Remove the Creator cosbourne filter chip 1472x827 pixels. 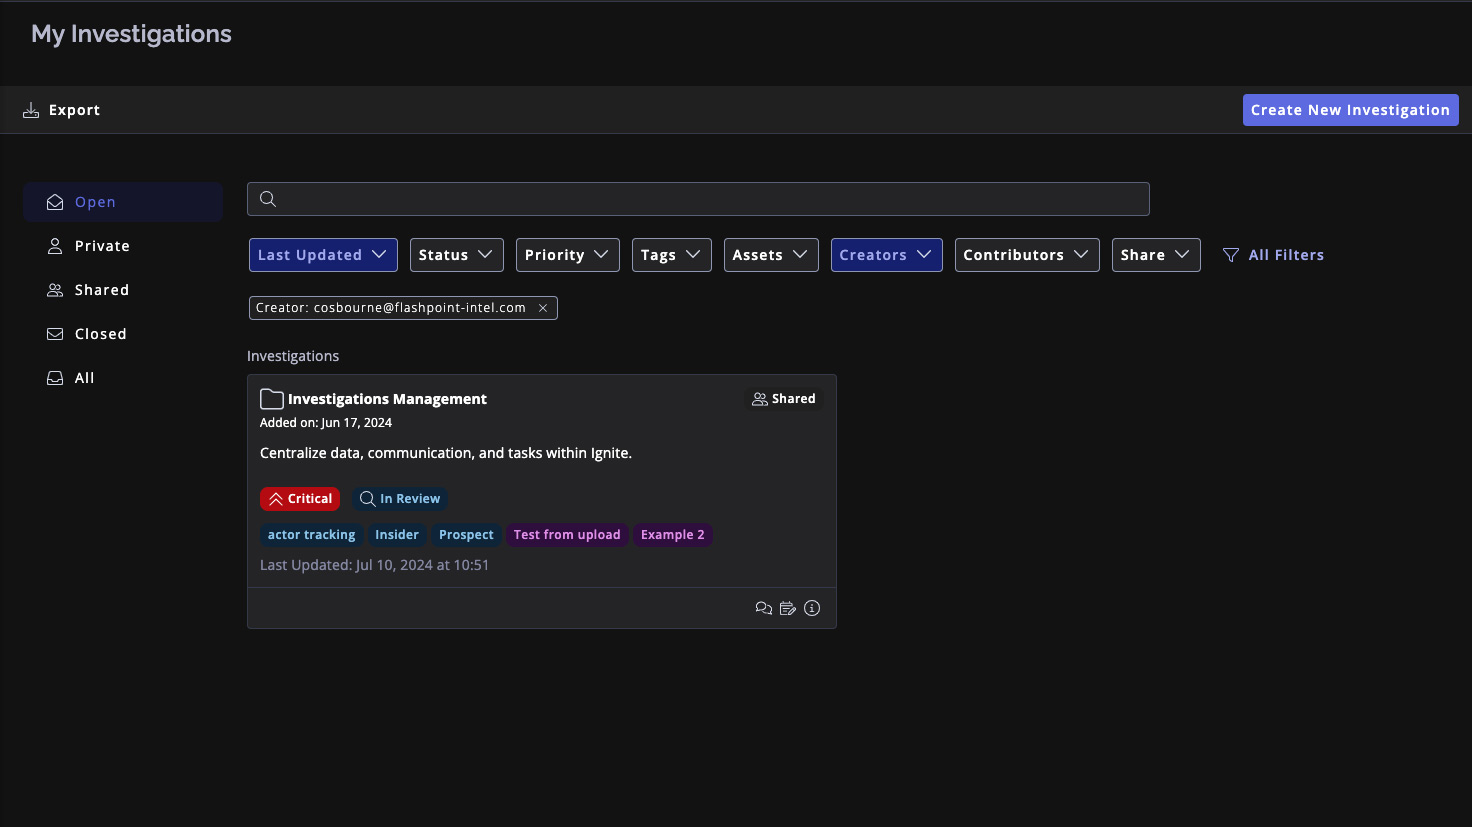pos(543,308)
